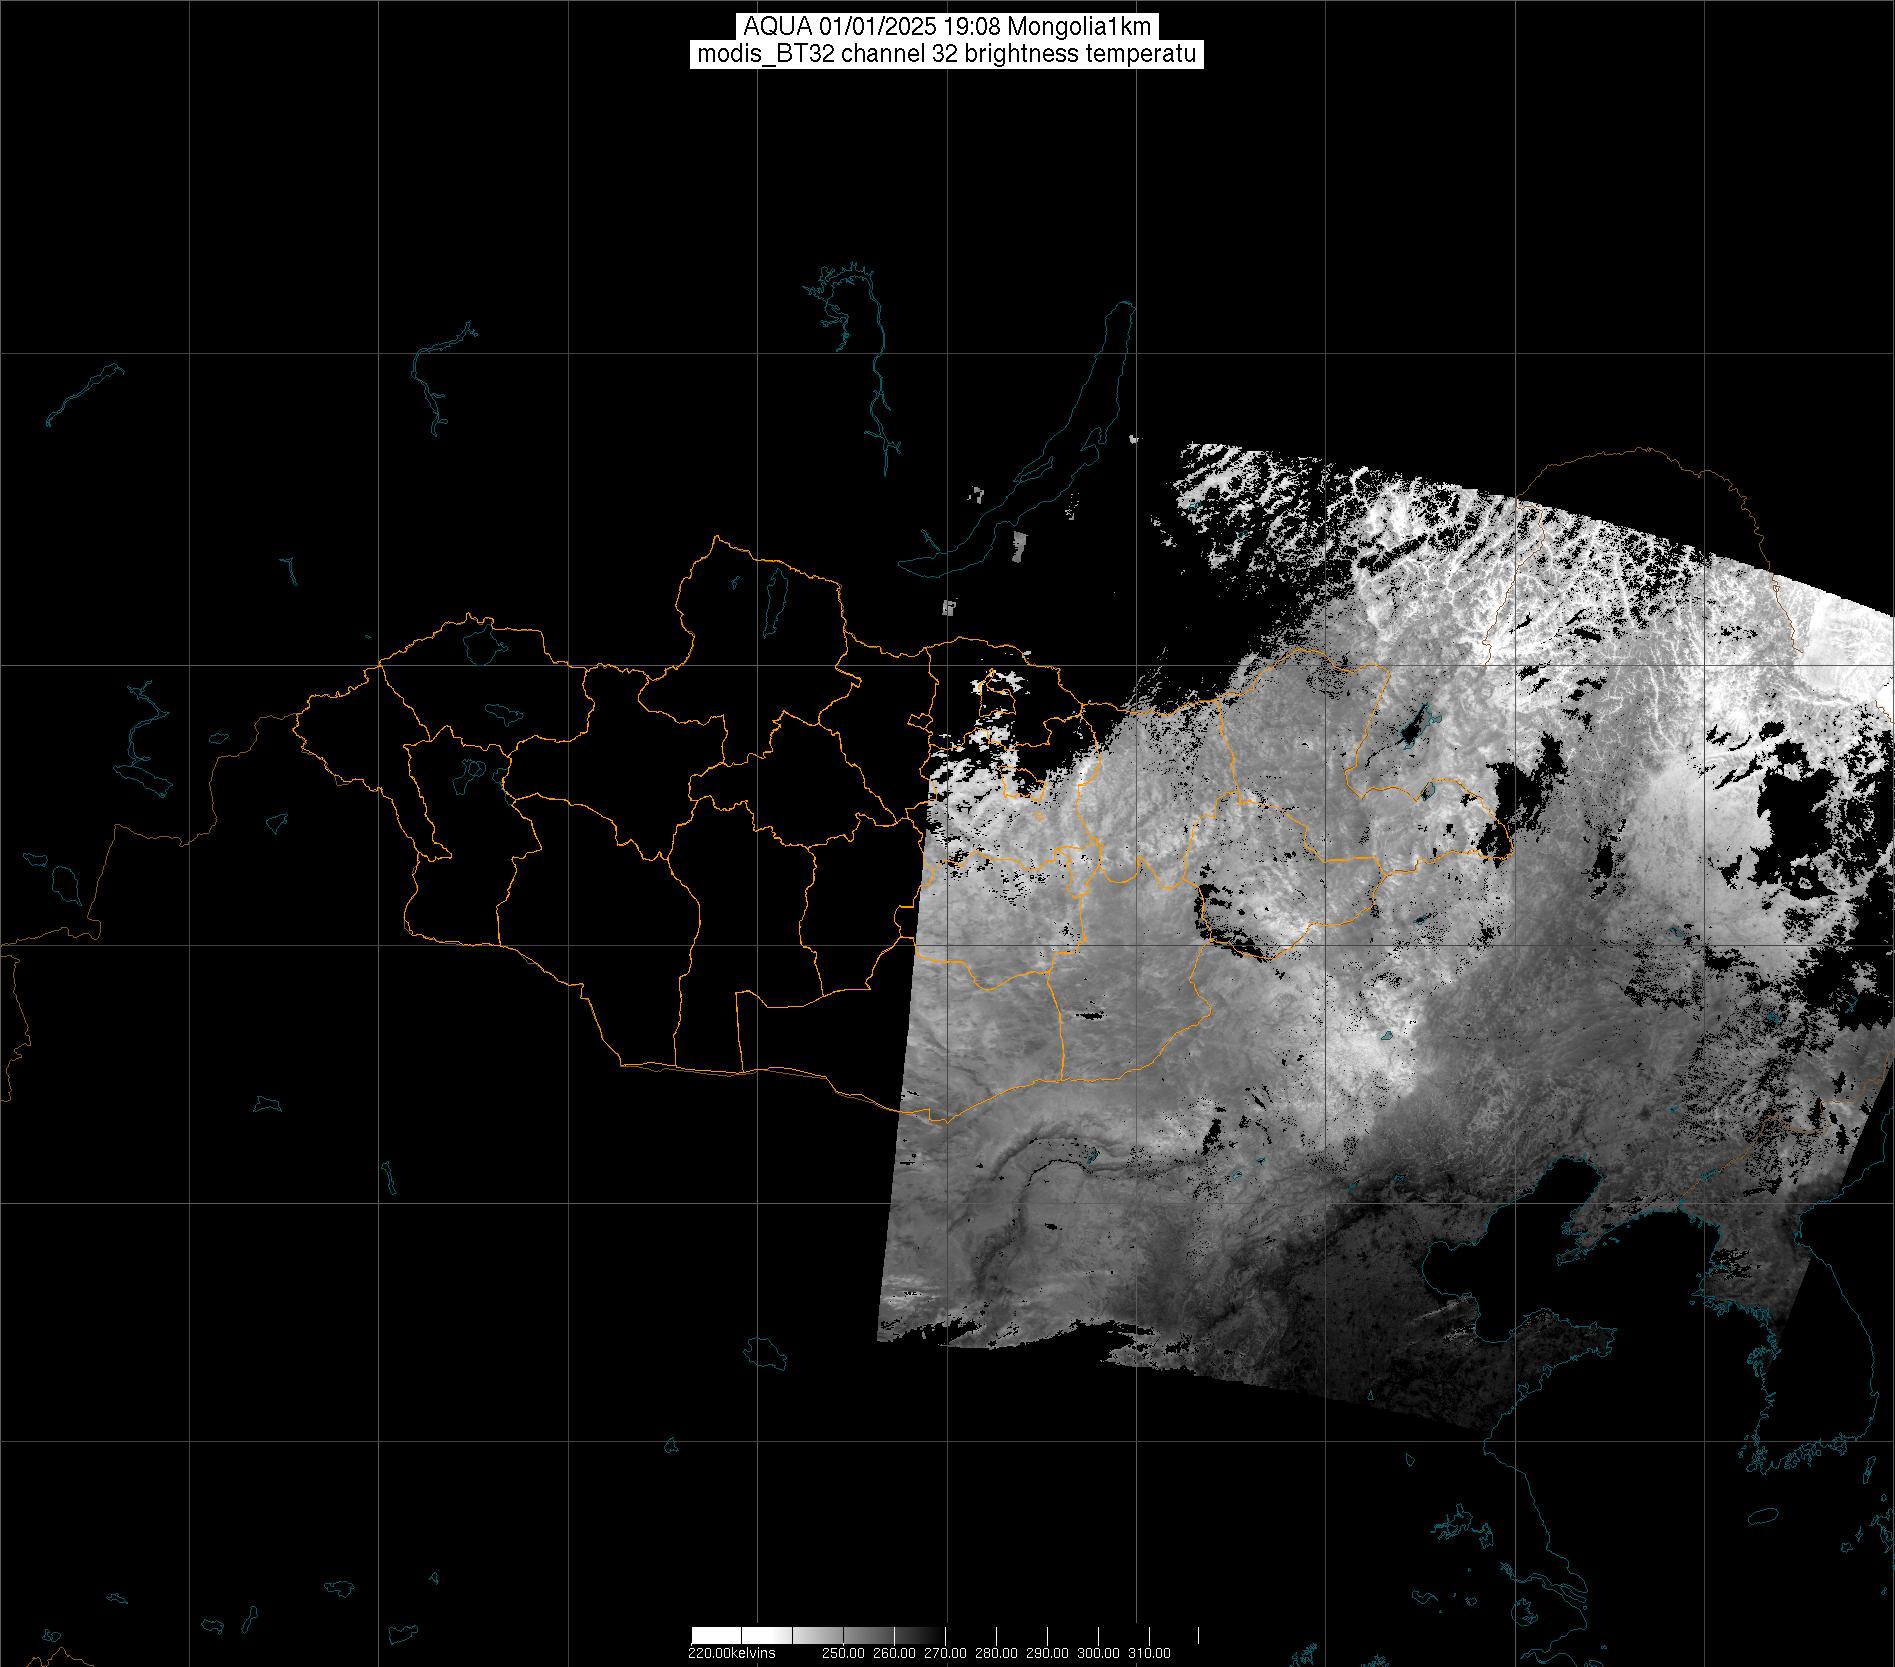Click the 310.00 colorbar label
This screenshot has height=1667, width=1895.
tap(1149, 1653)
